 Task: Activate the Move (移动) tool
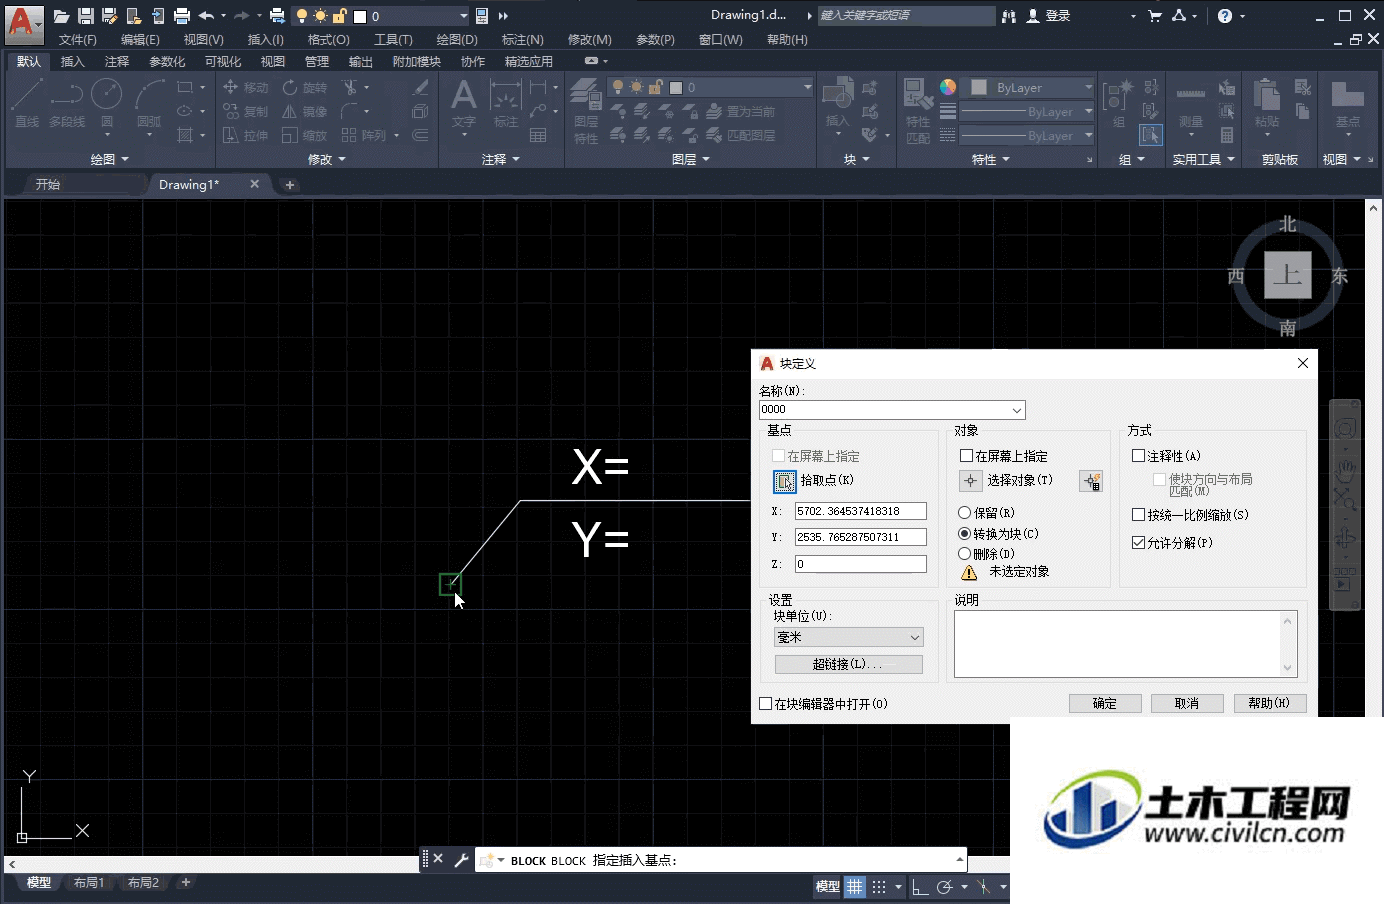click(246, 88)
